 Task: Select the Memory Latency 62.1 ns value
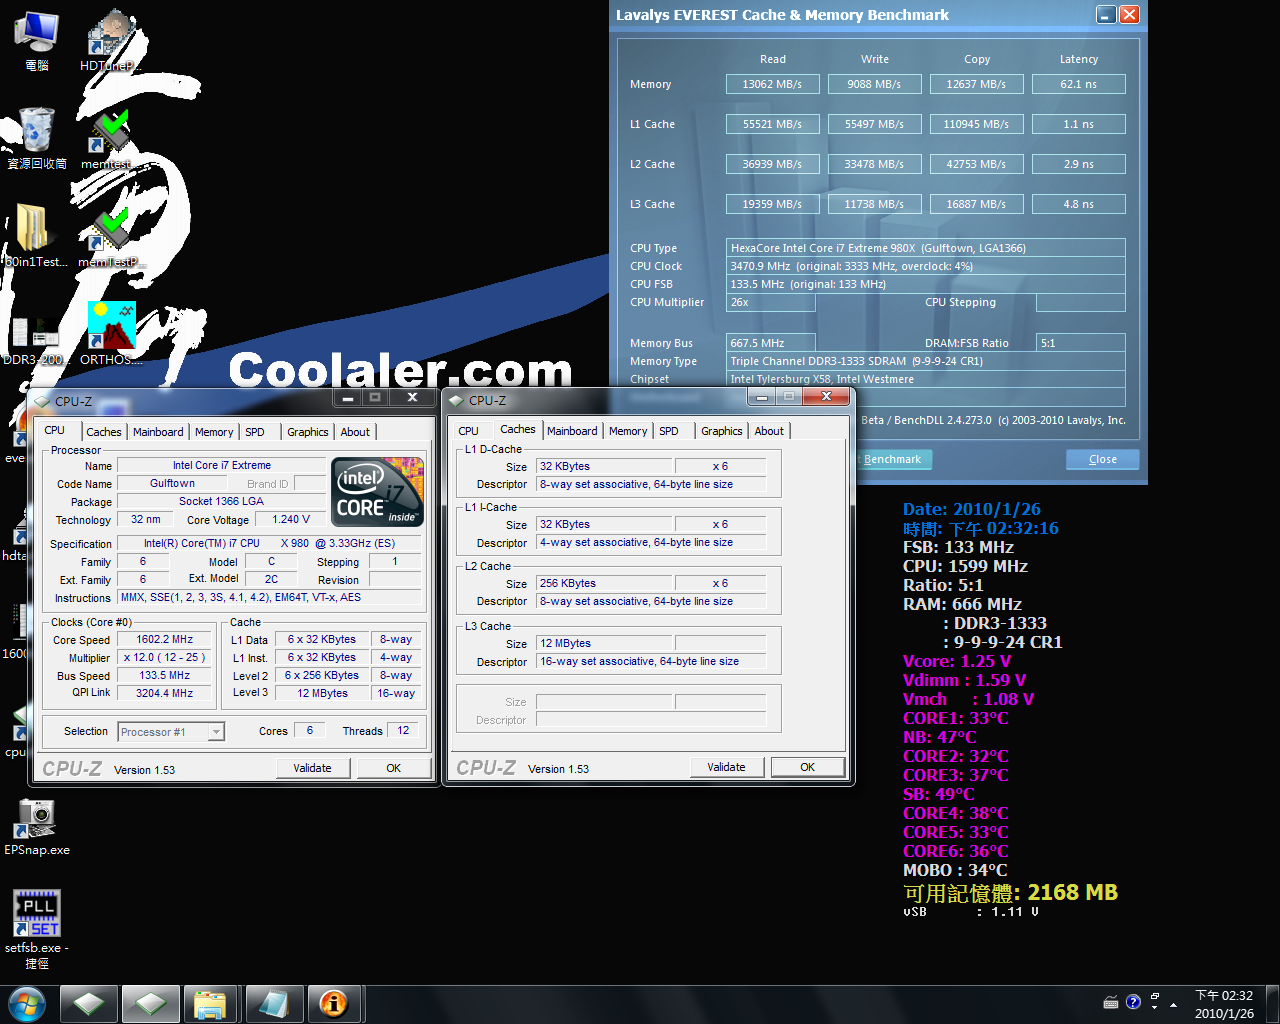(1079, 84)
